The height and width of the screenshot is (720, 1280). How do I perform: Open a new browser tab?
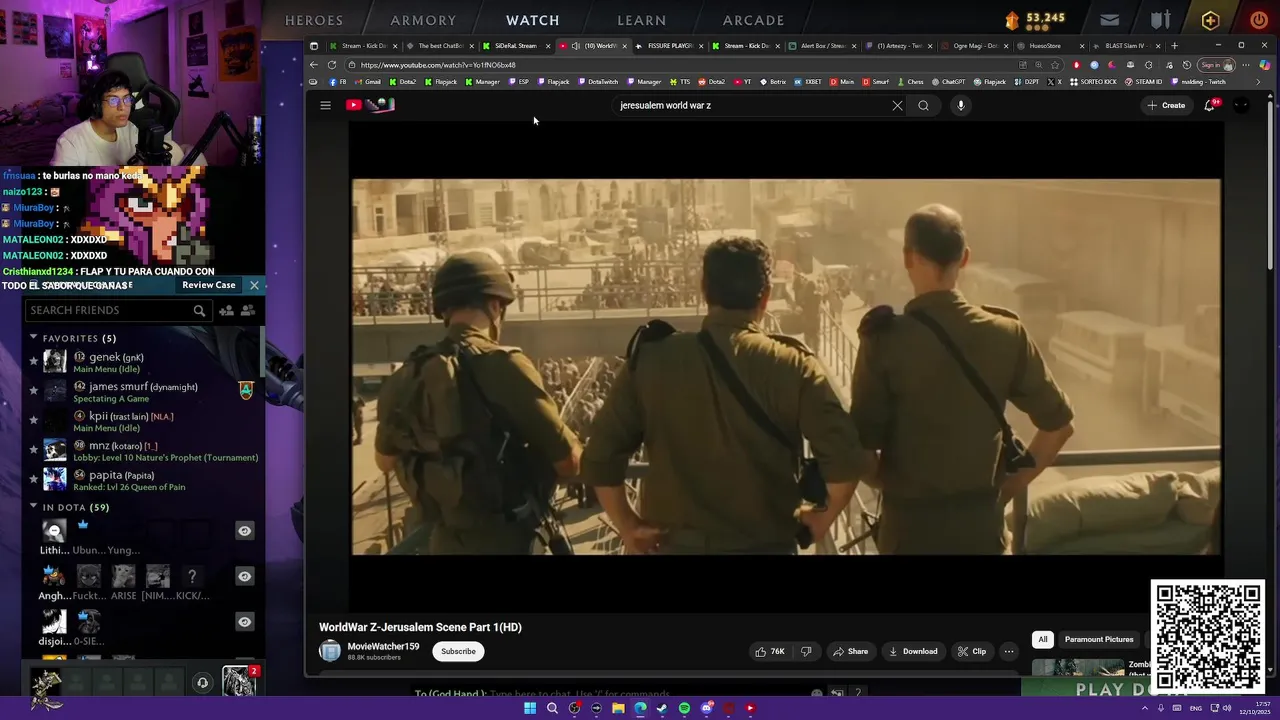tap(1174, 45)
